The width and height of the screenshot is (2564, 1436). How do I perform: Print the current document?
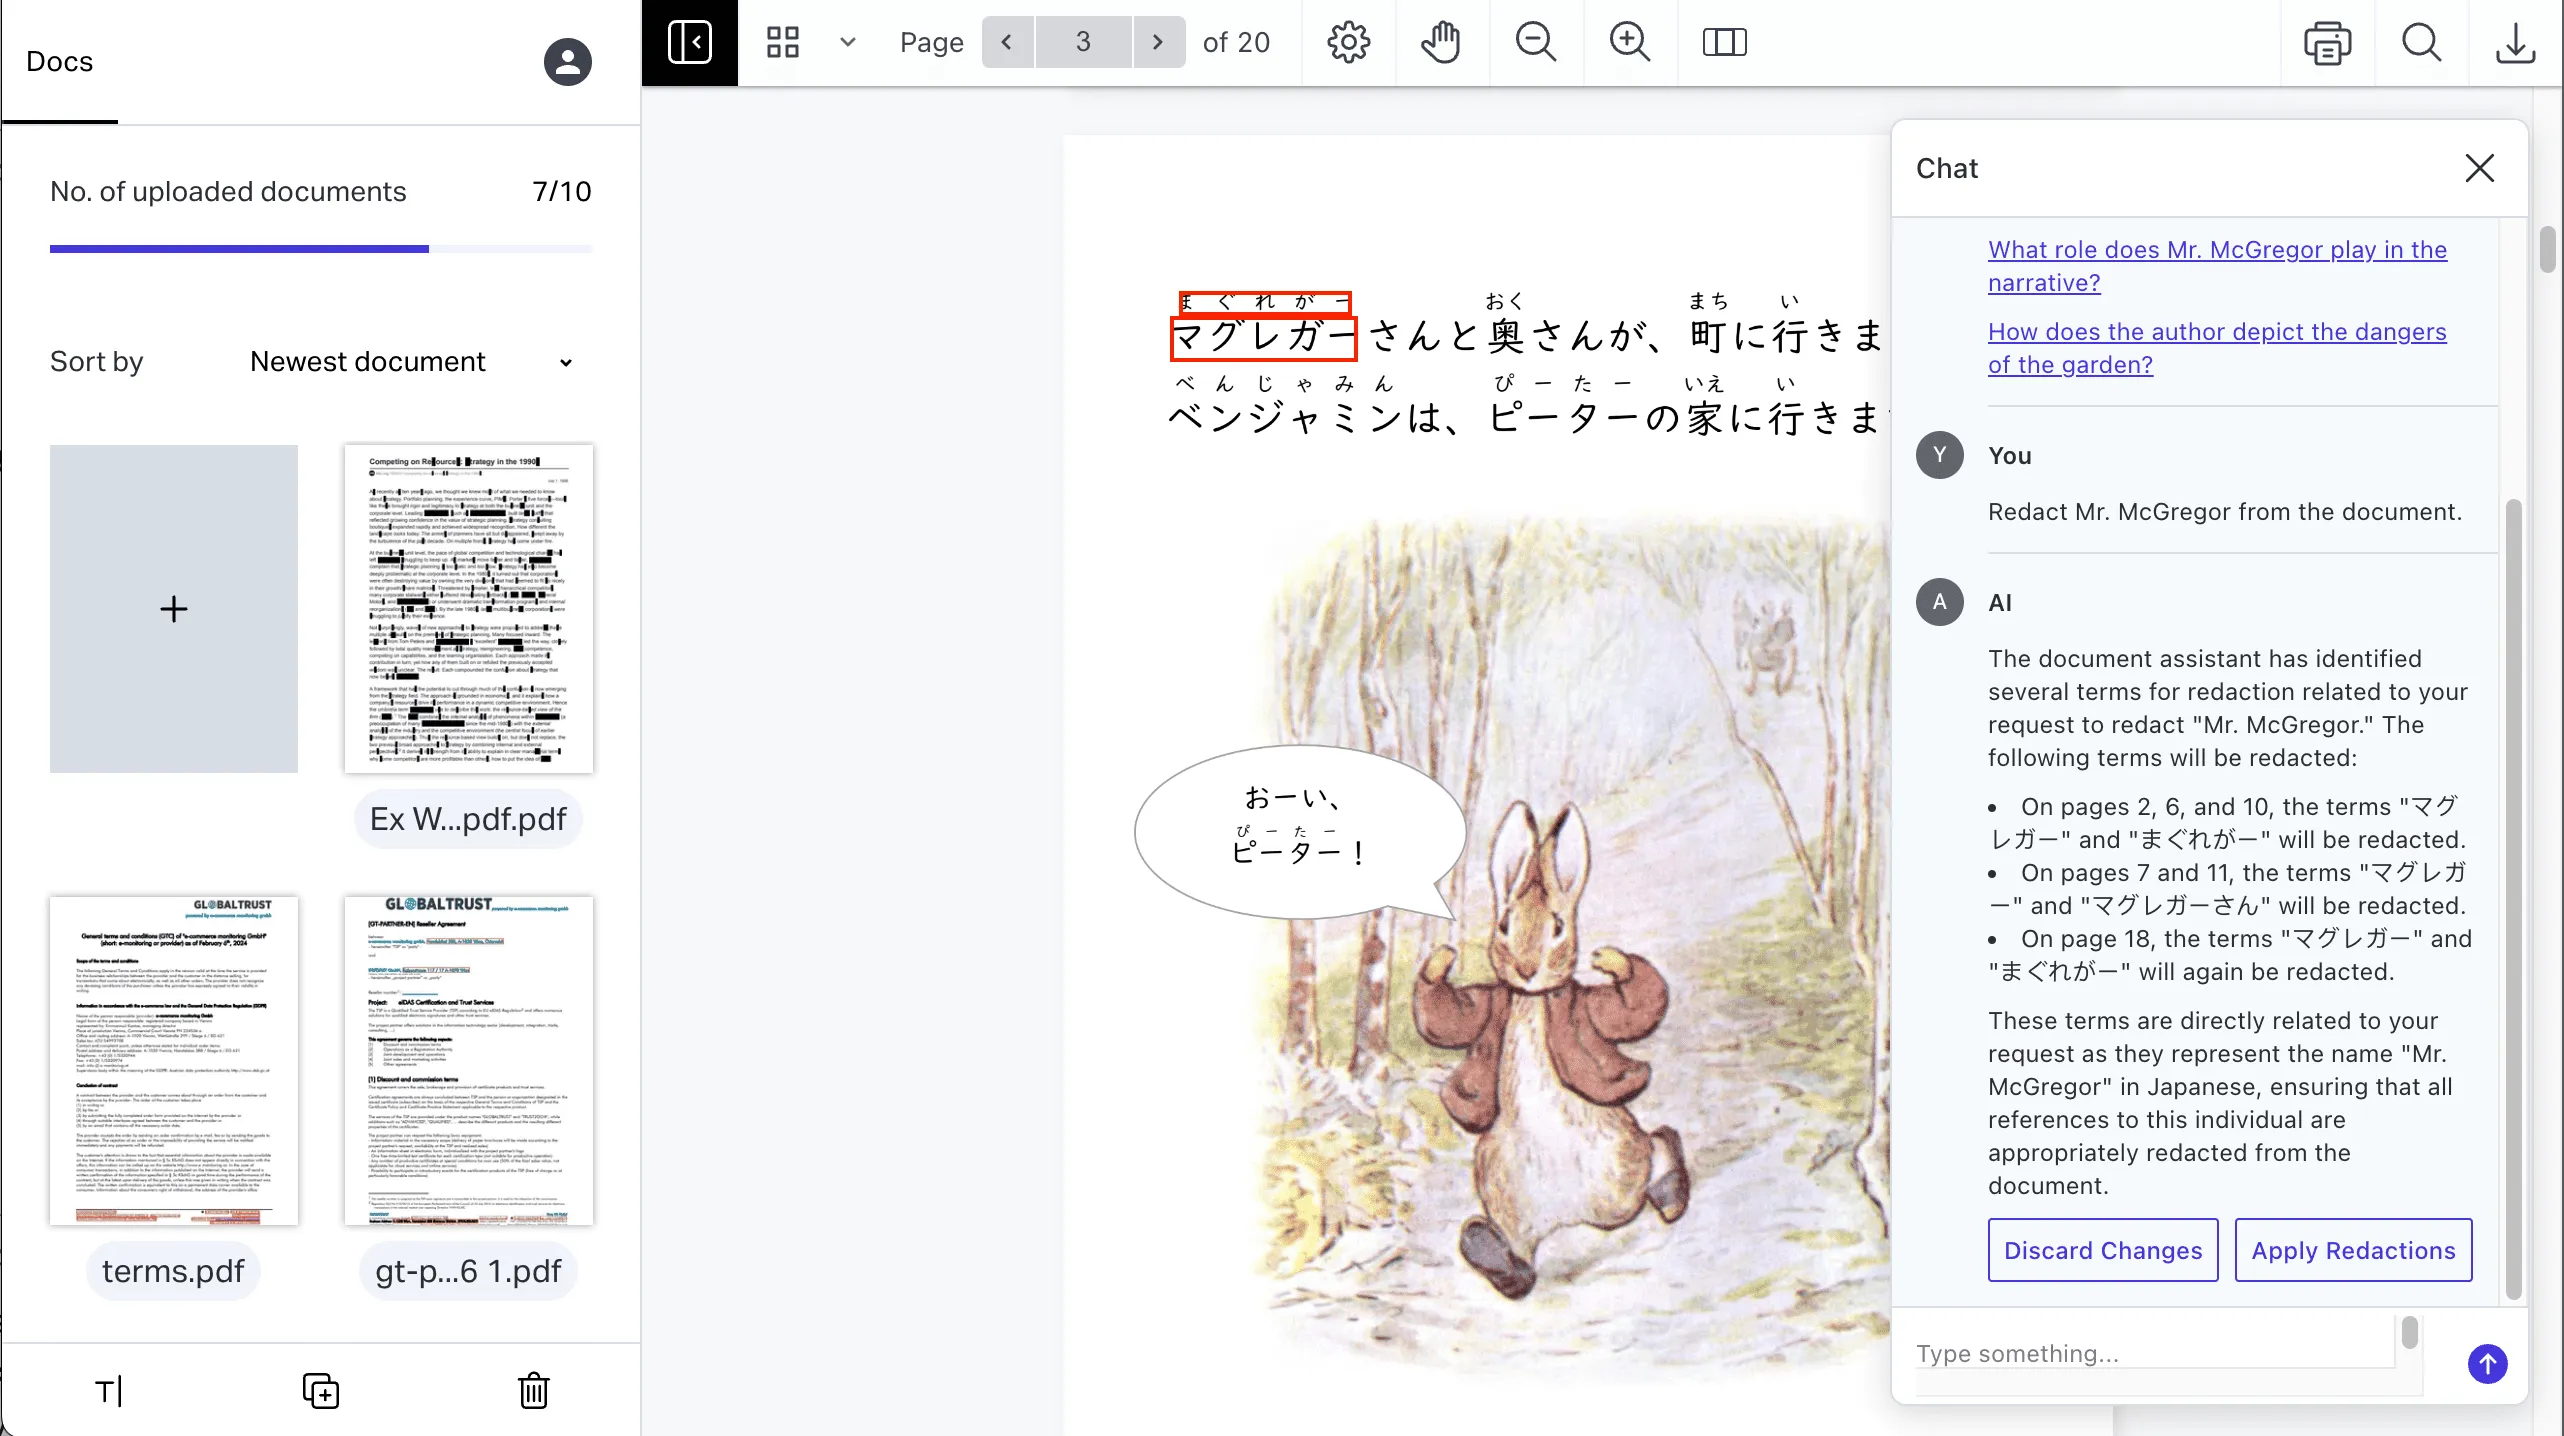(x=2328, y=42)
